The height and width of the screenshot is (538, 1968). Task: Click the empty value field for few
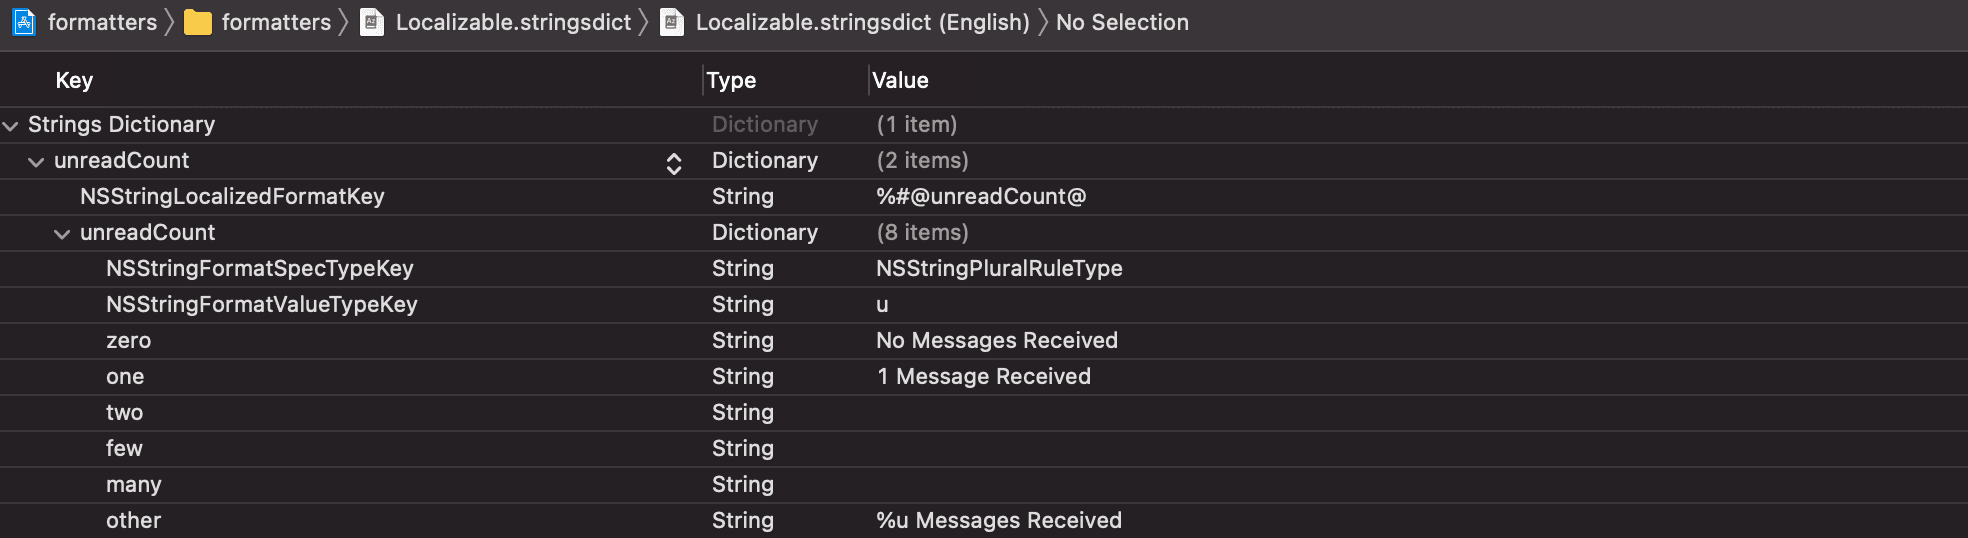click(1418, 449)
